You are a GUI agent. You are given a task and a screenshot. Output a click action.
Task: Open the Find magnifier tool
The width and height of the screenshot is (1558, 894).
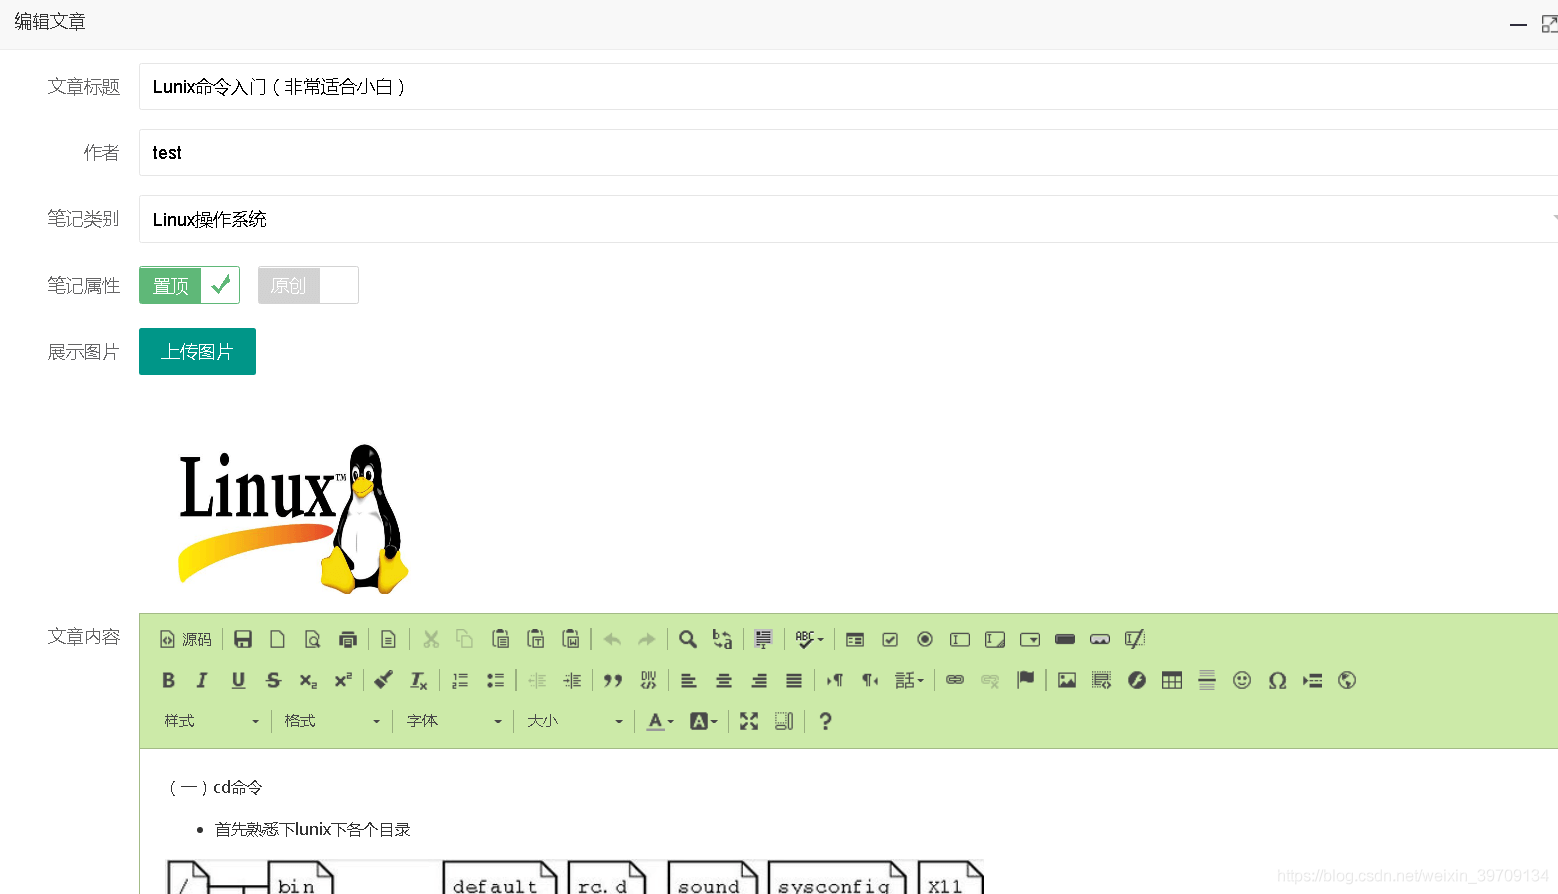[688, 639]
